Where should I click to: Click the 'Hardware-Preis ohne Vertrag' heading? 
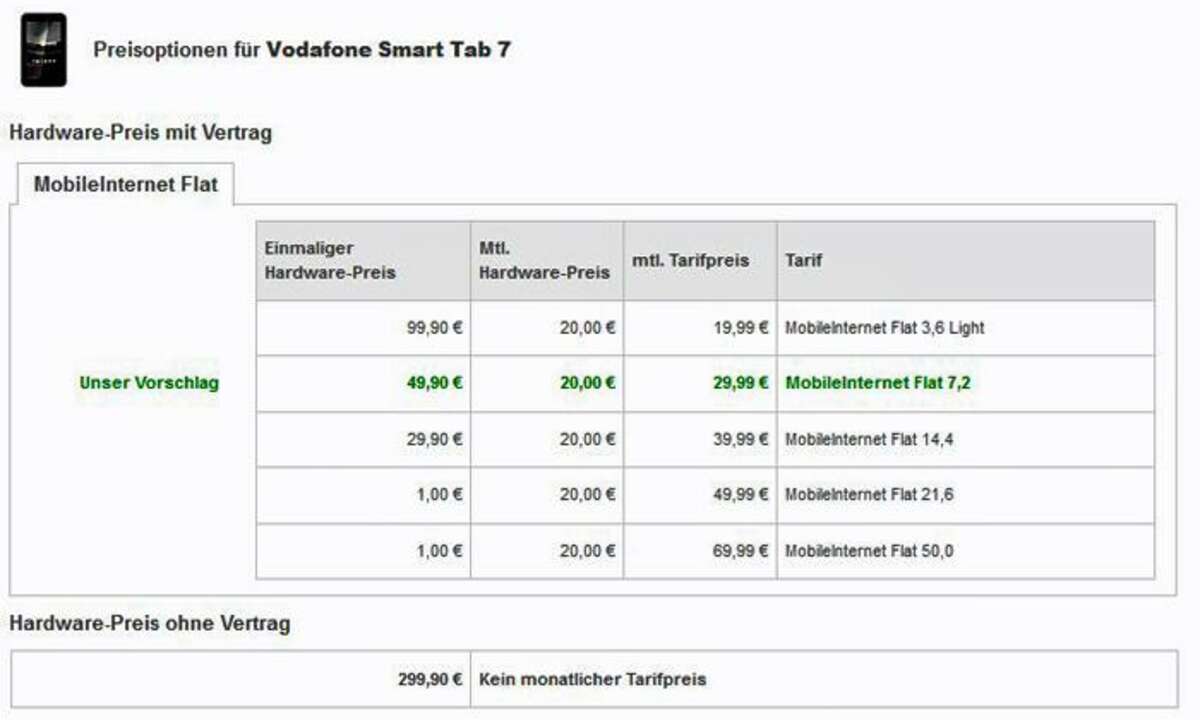150,624
